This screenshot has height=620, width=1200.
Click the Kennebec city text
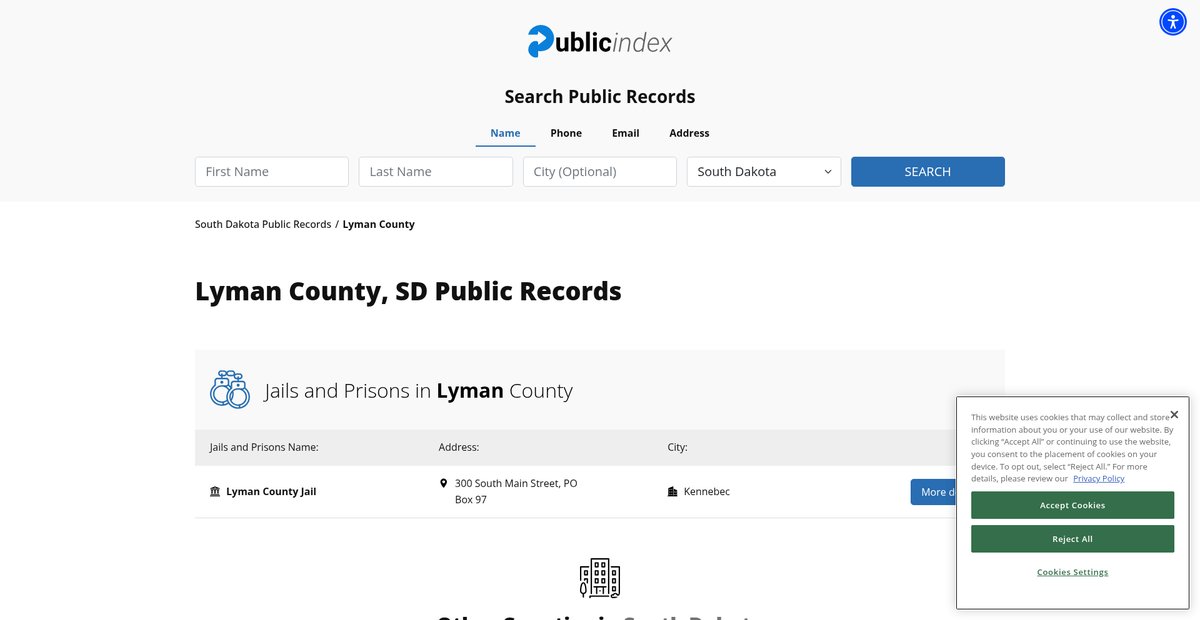pyautogui.click(x=707, y=492)
